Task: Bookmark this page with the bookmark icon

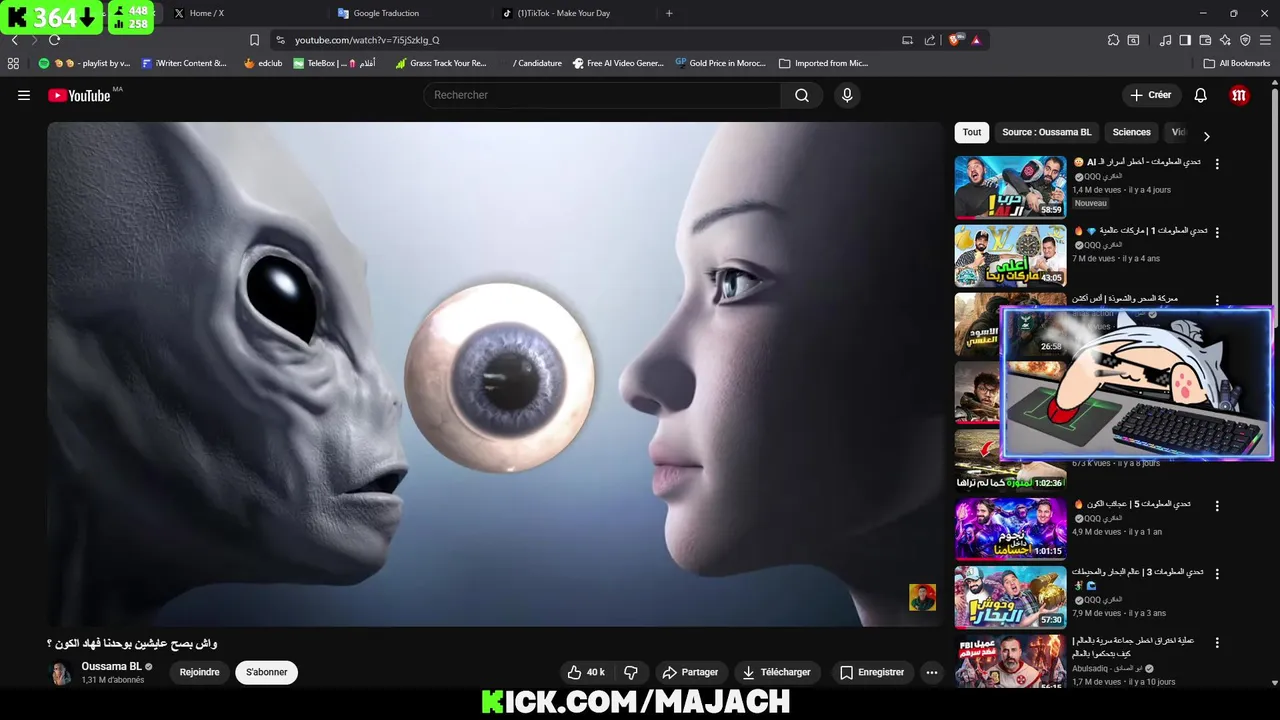Action: tap(254, 40)
